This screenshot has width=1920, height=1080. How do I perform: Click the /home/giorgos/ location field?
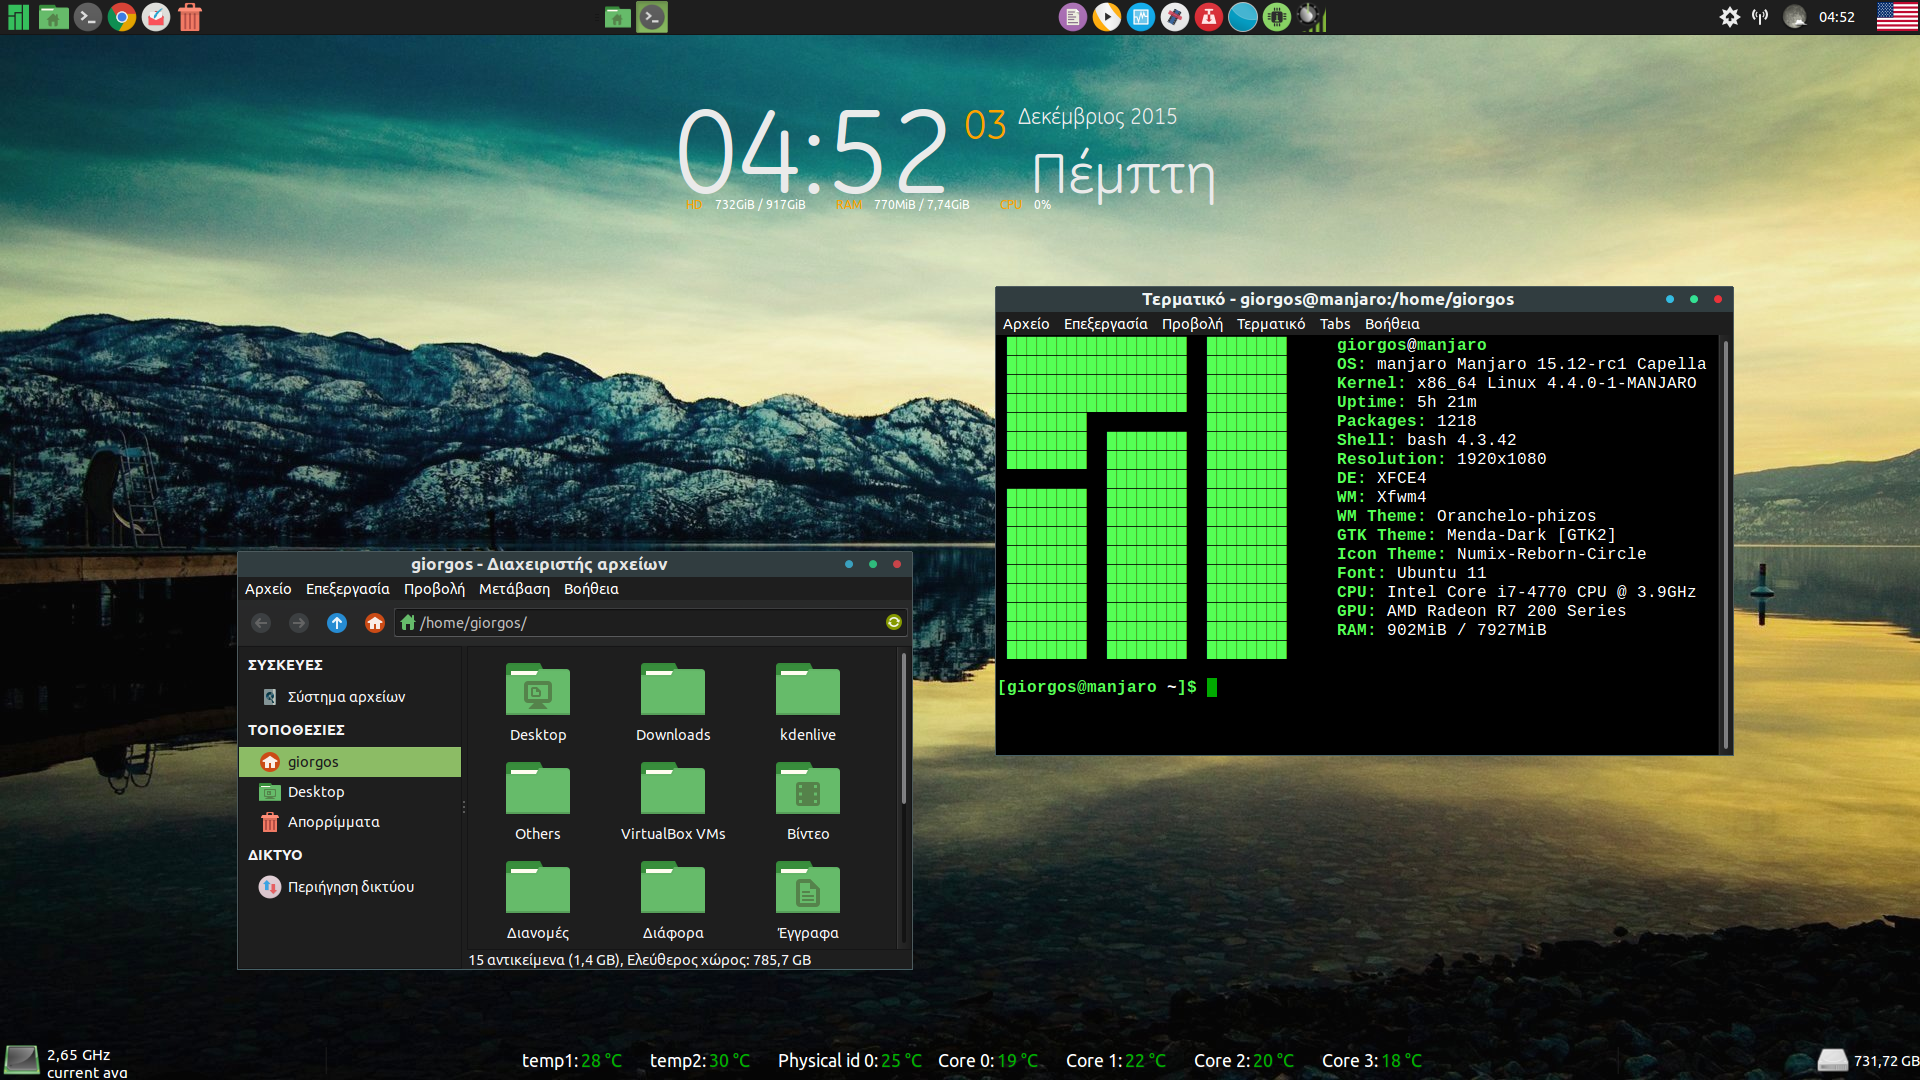tap(651, 623)
